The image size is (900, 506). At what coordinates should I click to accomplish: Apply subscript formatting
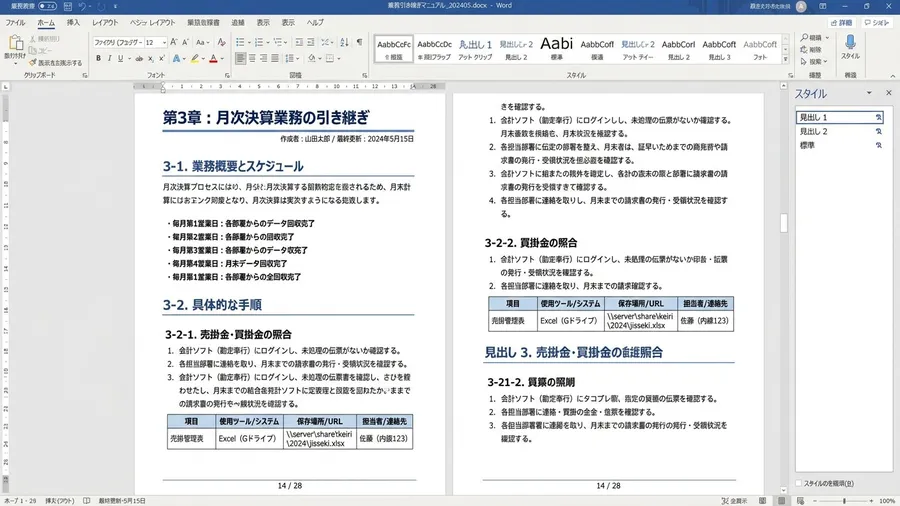[150, 59]
